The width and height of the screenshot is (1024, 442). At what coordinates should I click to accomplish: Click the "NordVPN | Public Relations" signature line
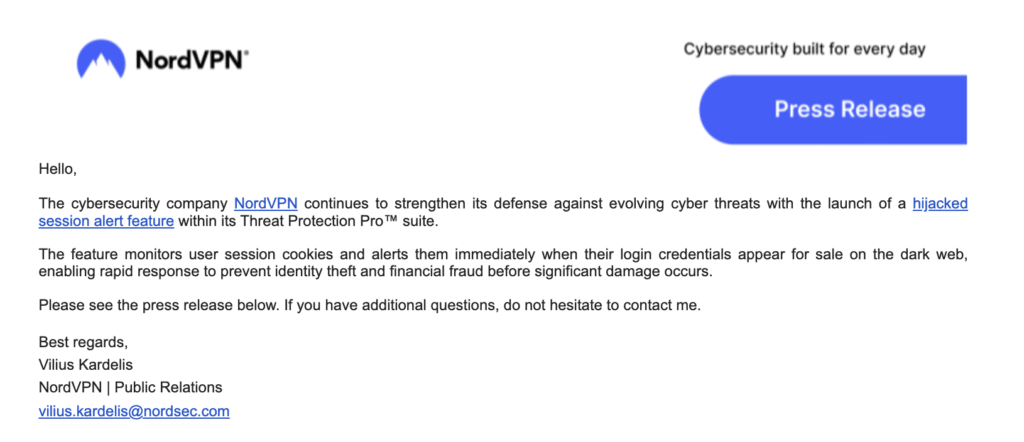pos(130,387)
